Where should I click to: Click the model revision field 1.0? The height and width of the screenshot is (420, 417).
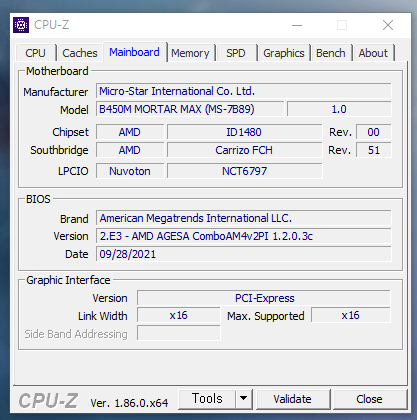pos(339,109)
